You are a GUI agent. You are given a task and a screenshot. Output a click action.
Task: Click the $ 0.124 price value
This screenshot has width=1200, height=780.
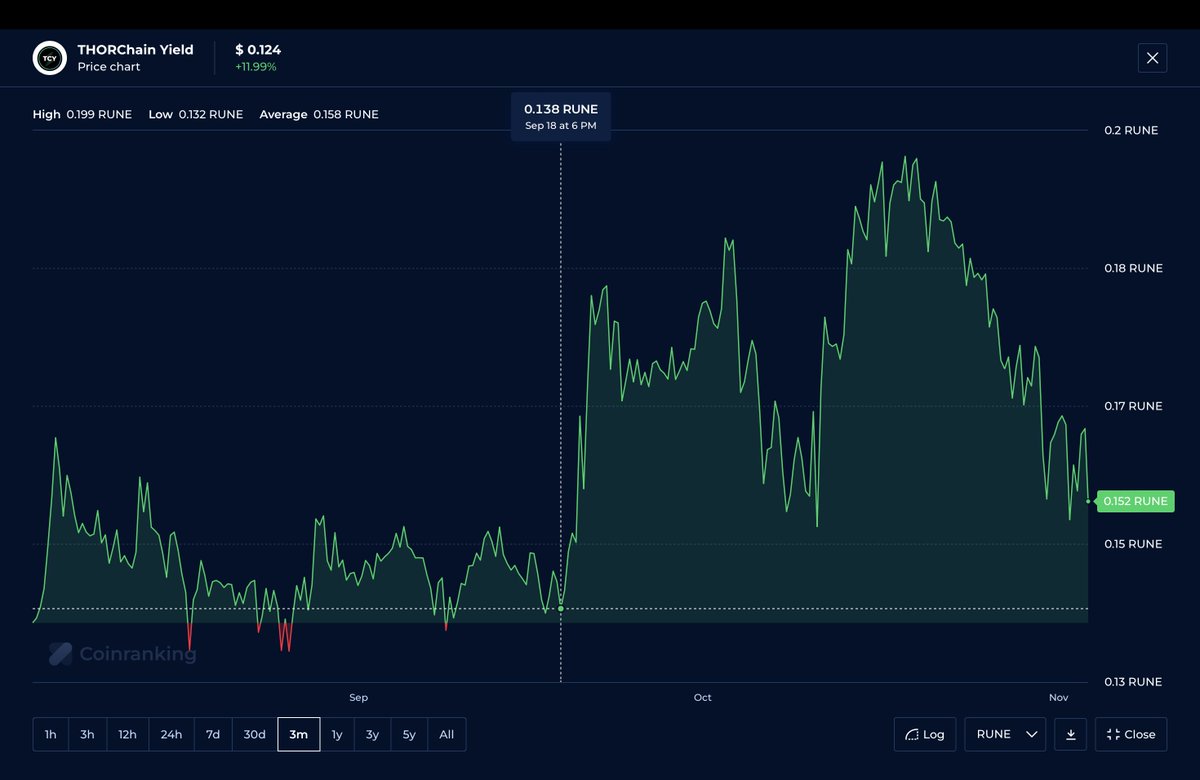(x=258, y=49)
